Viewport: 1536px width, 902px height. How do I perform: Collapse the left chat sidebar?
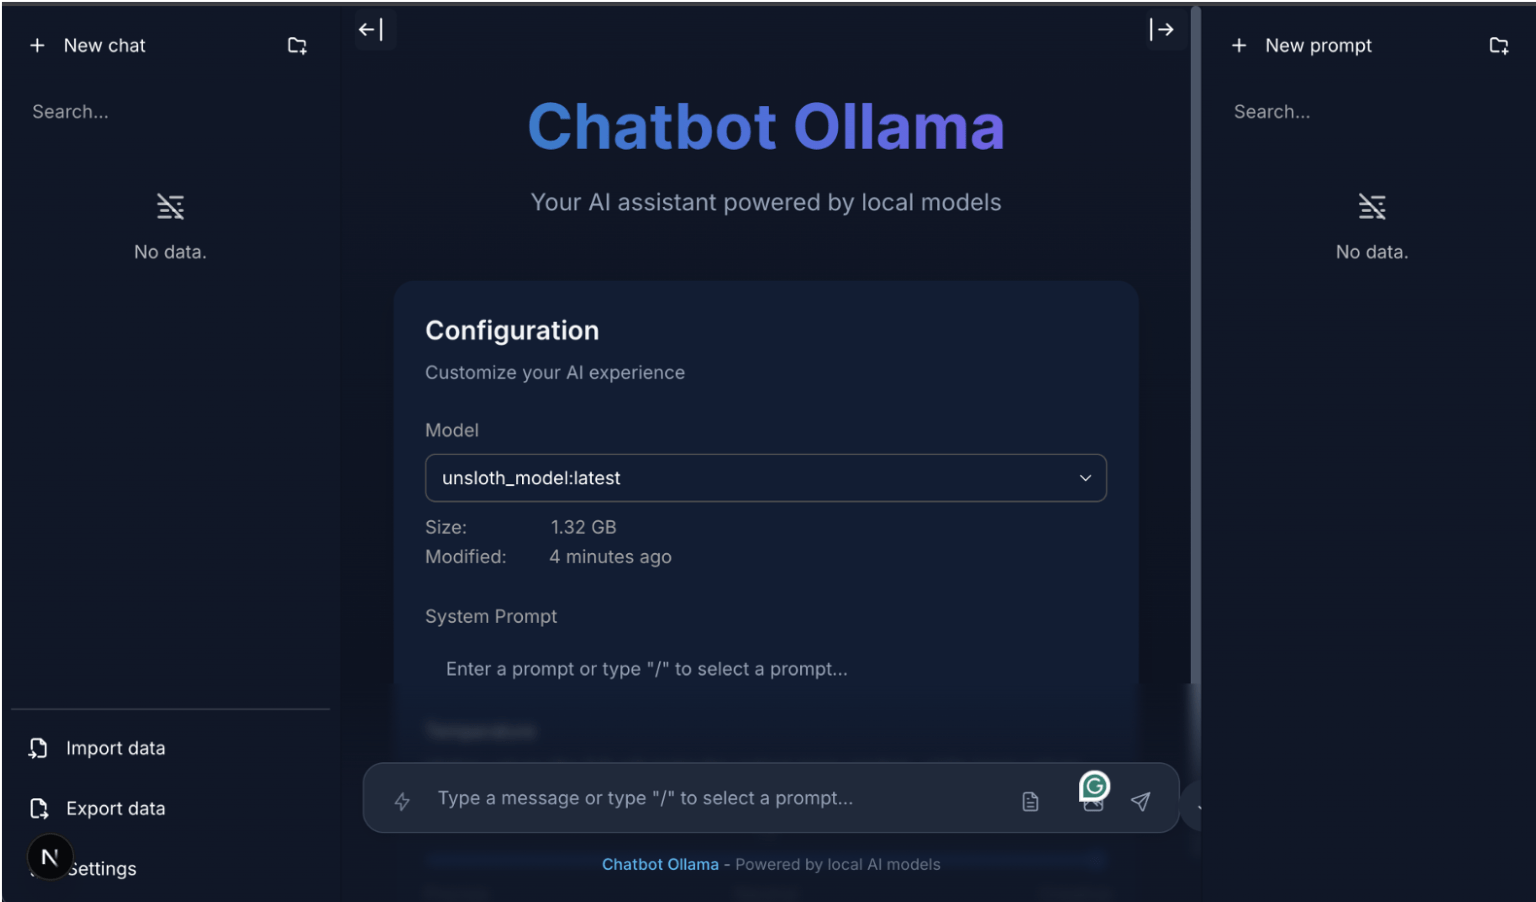[371, 30]
